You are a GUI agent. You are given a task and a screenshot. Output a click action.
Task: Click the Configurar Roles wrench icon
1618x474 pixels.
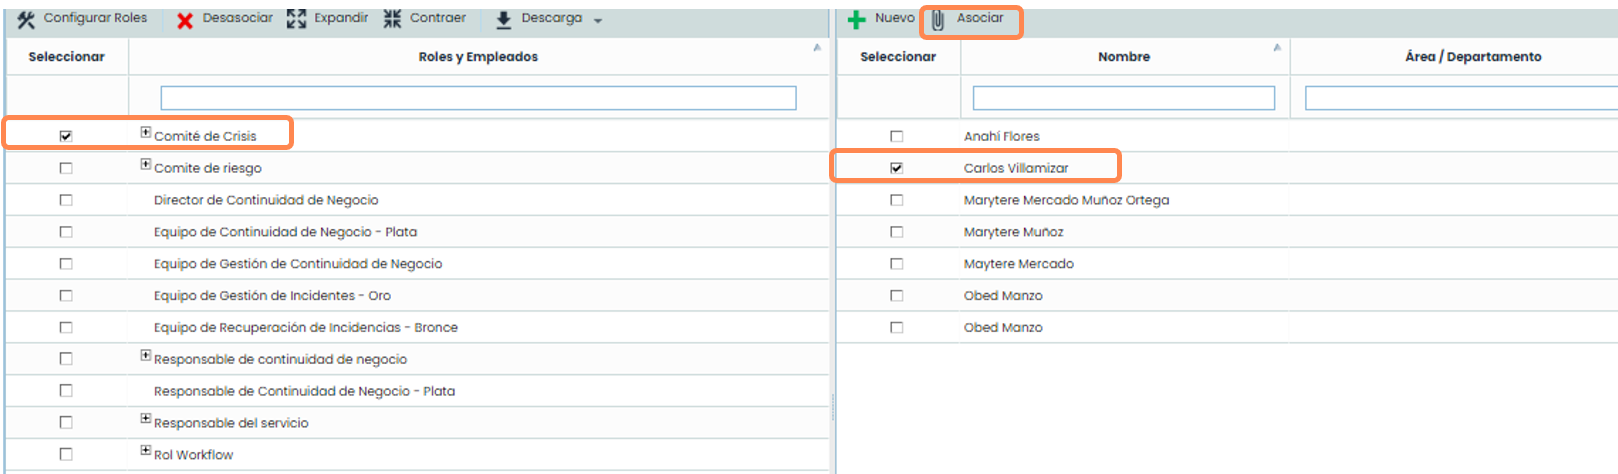tap(26, 19)
